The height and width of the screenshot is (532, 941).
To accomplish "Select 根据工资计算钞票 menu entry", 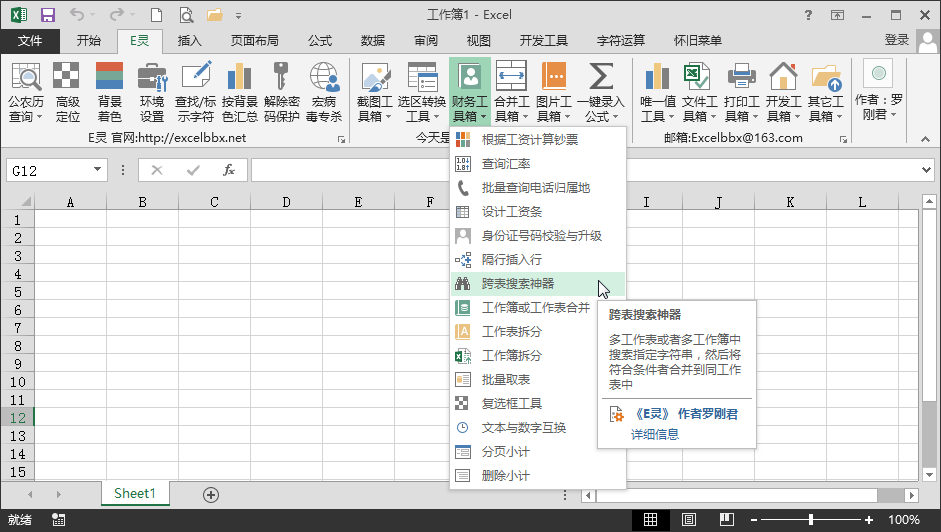I will (x=538, y=139).
